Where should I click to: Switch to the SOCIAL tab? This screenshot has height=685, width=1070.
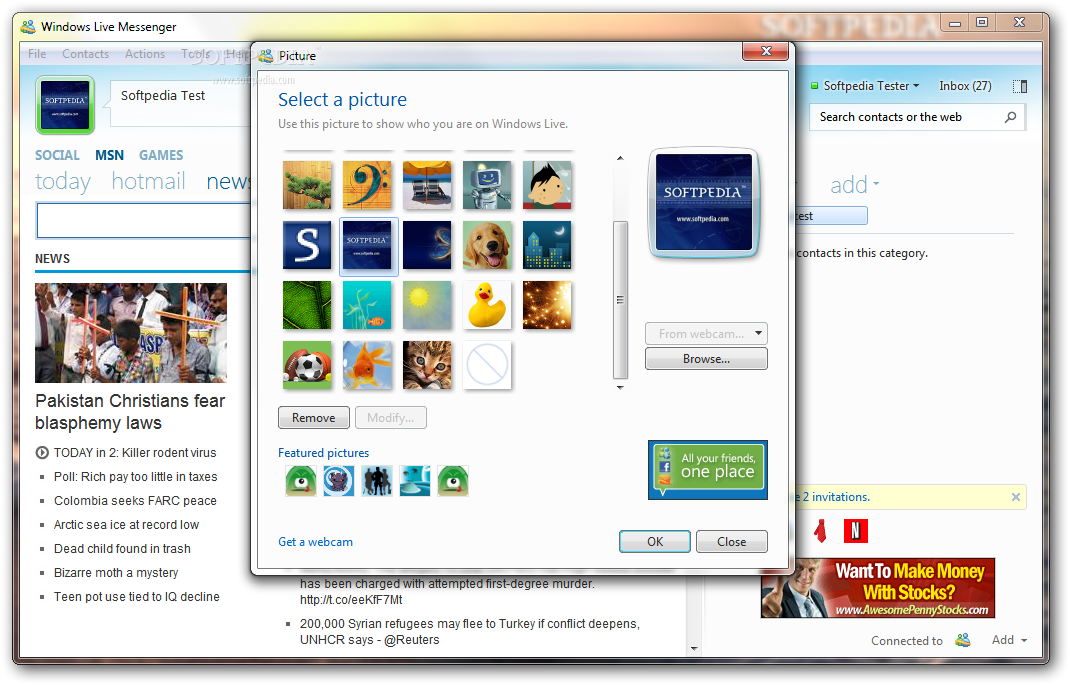[57, 155]
